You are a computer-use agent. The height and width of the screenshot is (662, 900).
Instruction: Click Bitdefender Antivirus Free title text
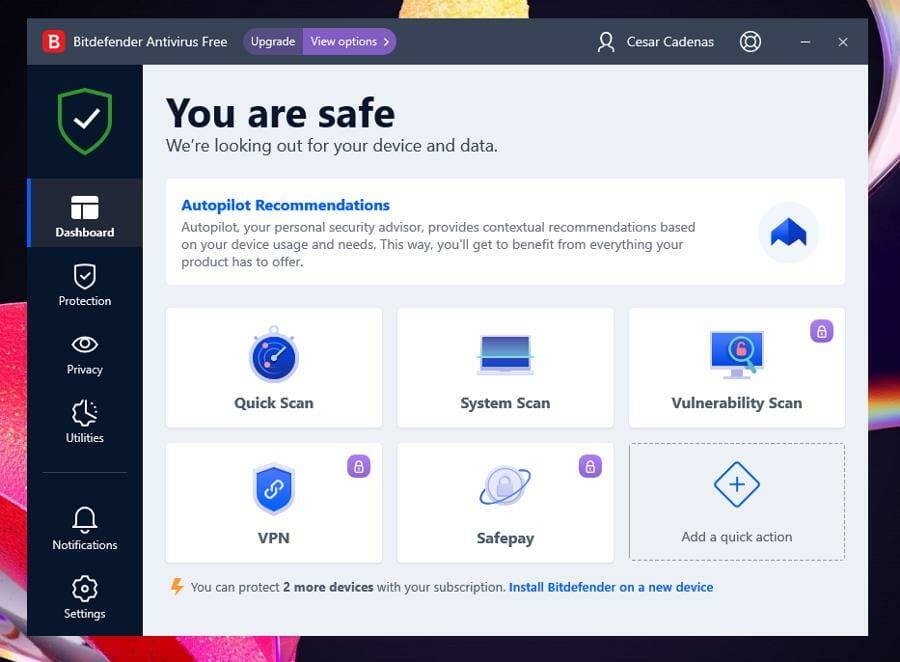pos(150,42)
